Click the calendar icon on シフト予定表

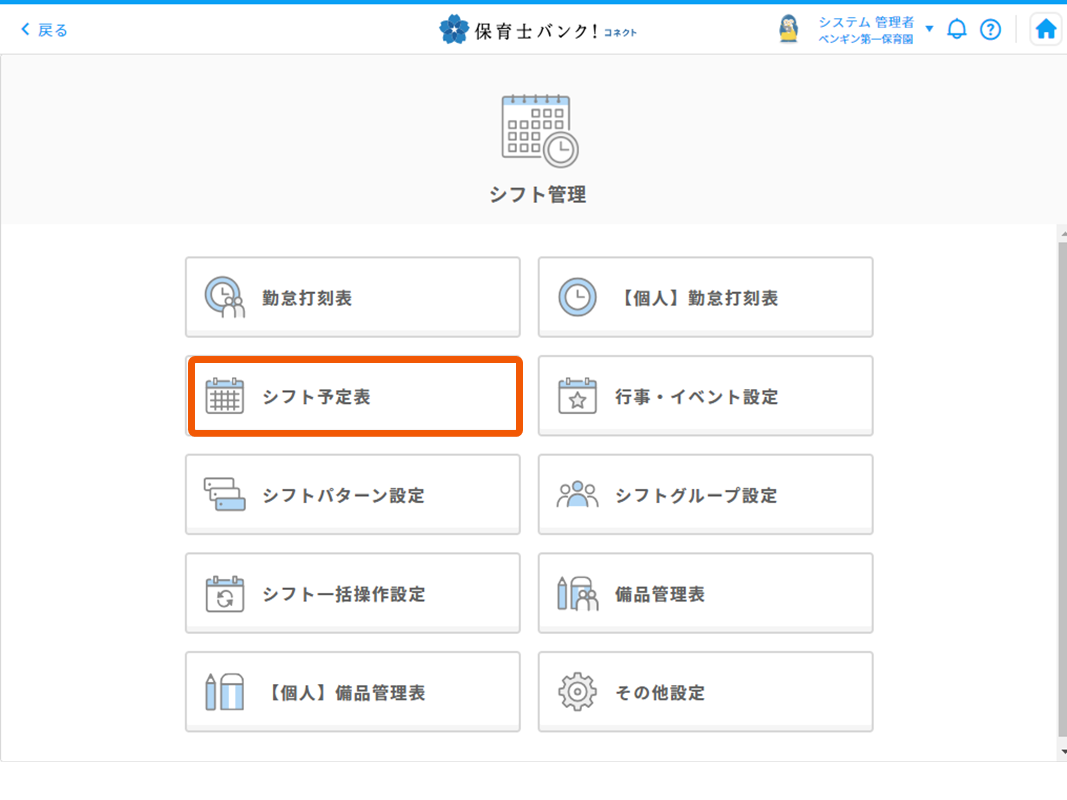point(222,395)
